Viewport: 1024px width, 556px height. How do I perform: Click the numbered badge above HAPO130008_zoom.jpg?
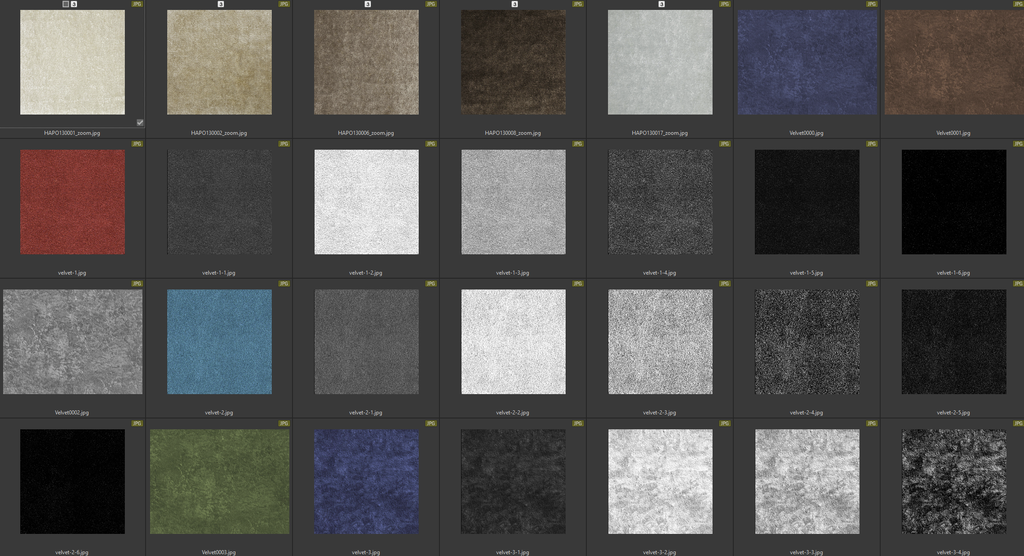(x=514, y=4)
